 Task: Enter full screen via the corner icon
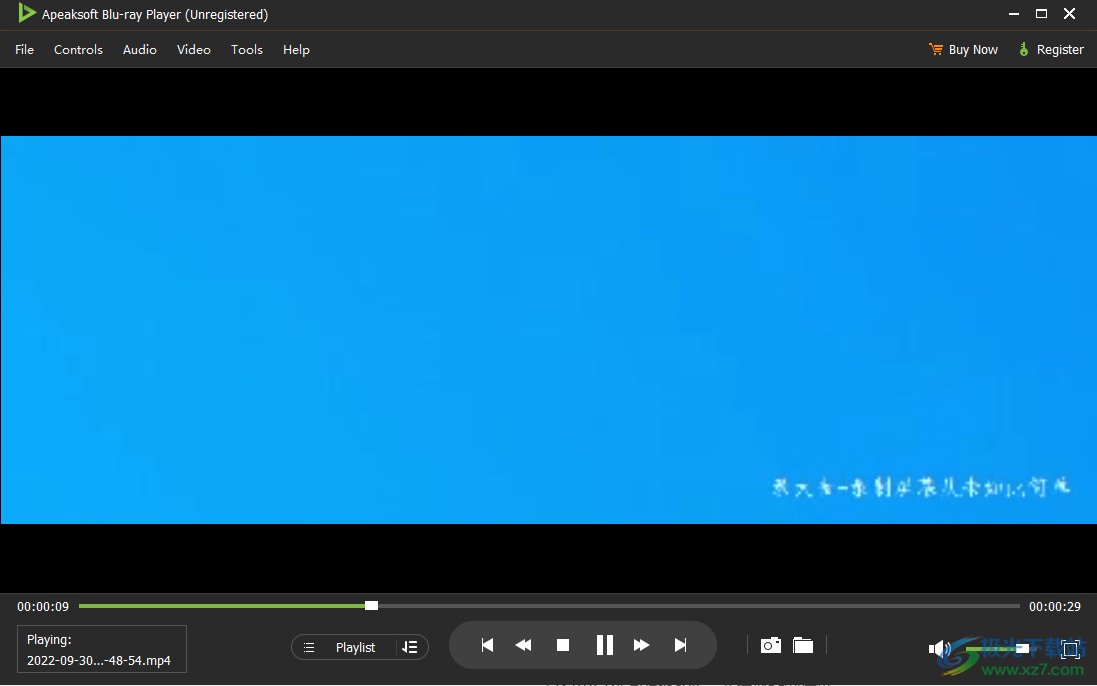pos(1073,648)
